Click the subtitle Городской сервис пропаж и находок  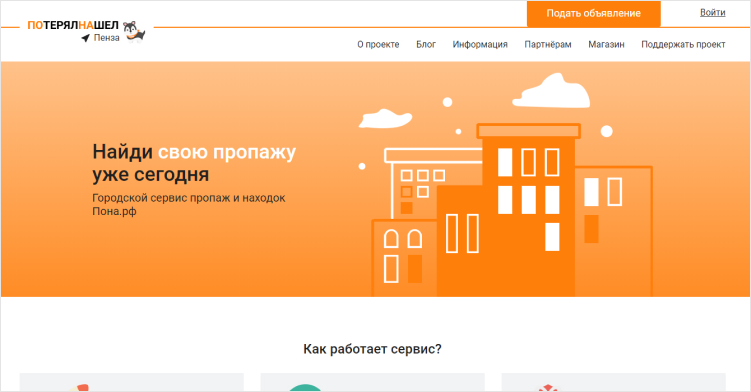tap(189, 198)
